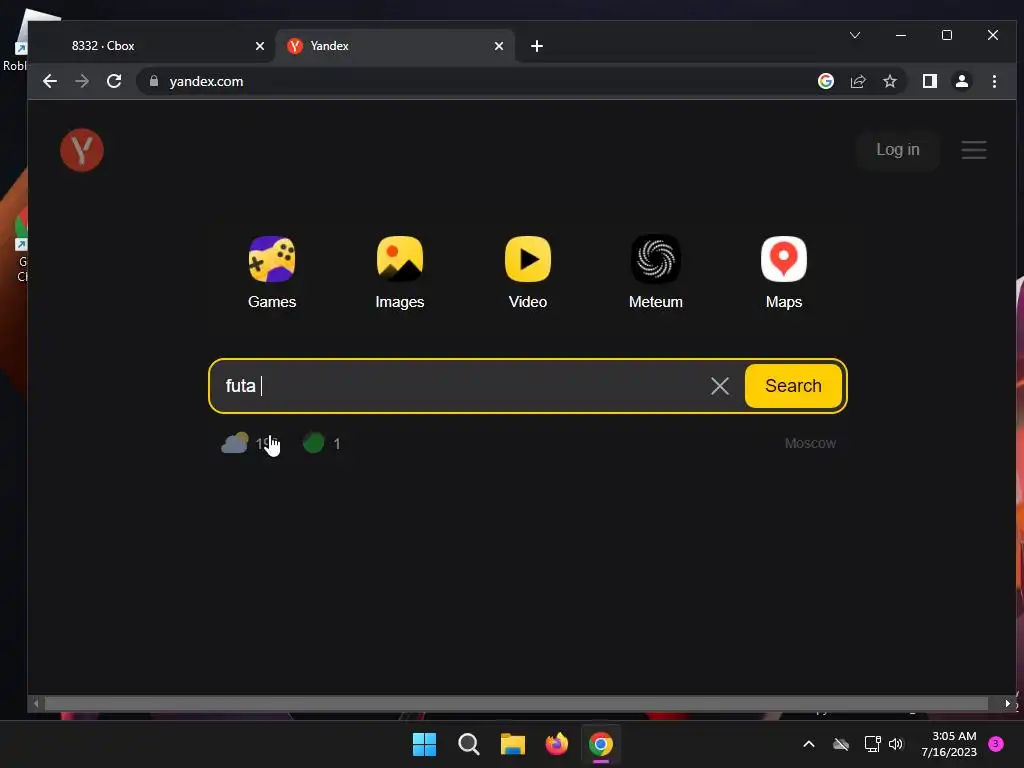The width and height of the screenshot is (1024, 768).
Task: Open the Windows Start menu
Action: 424,744
